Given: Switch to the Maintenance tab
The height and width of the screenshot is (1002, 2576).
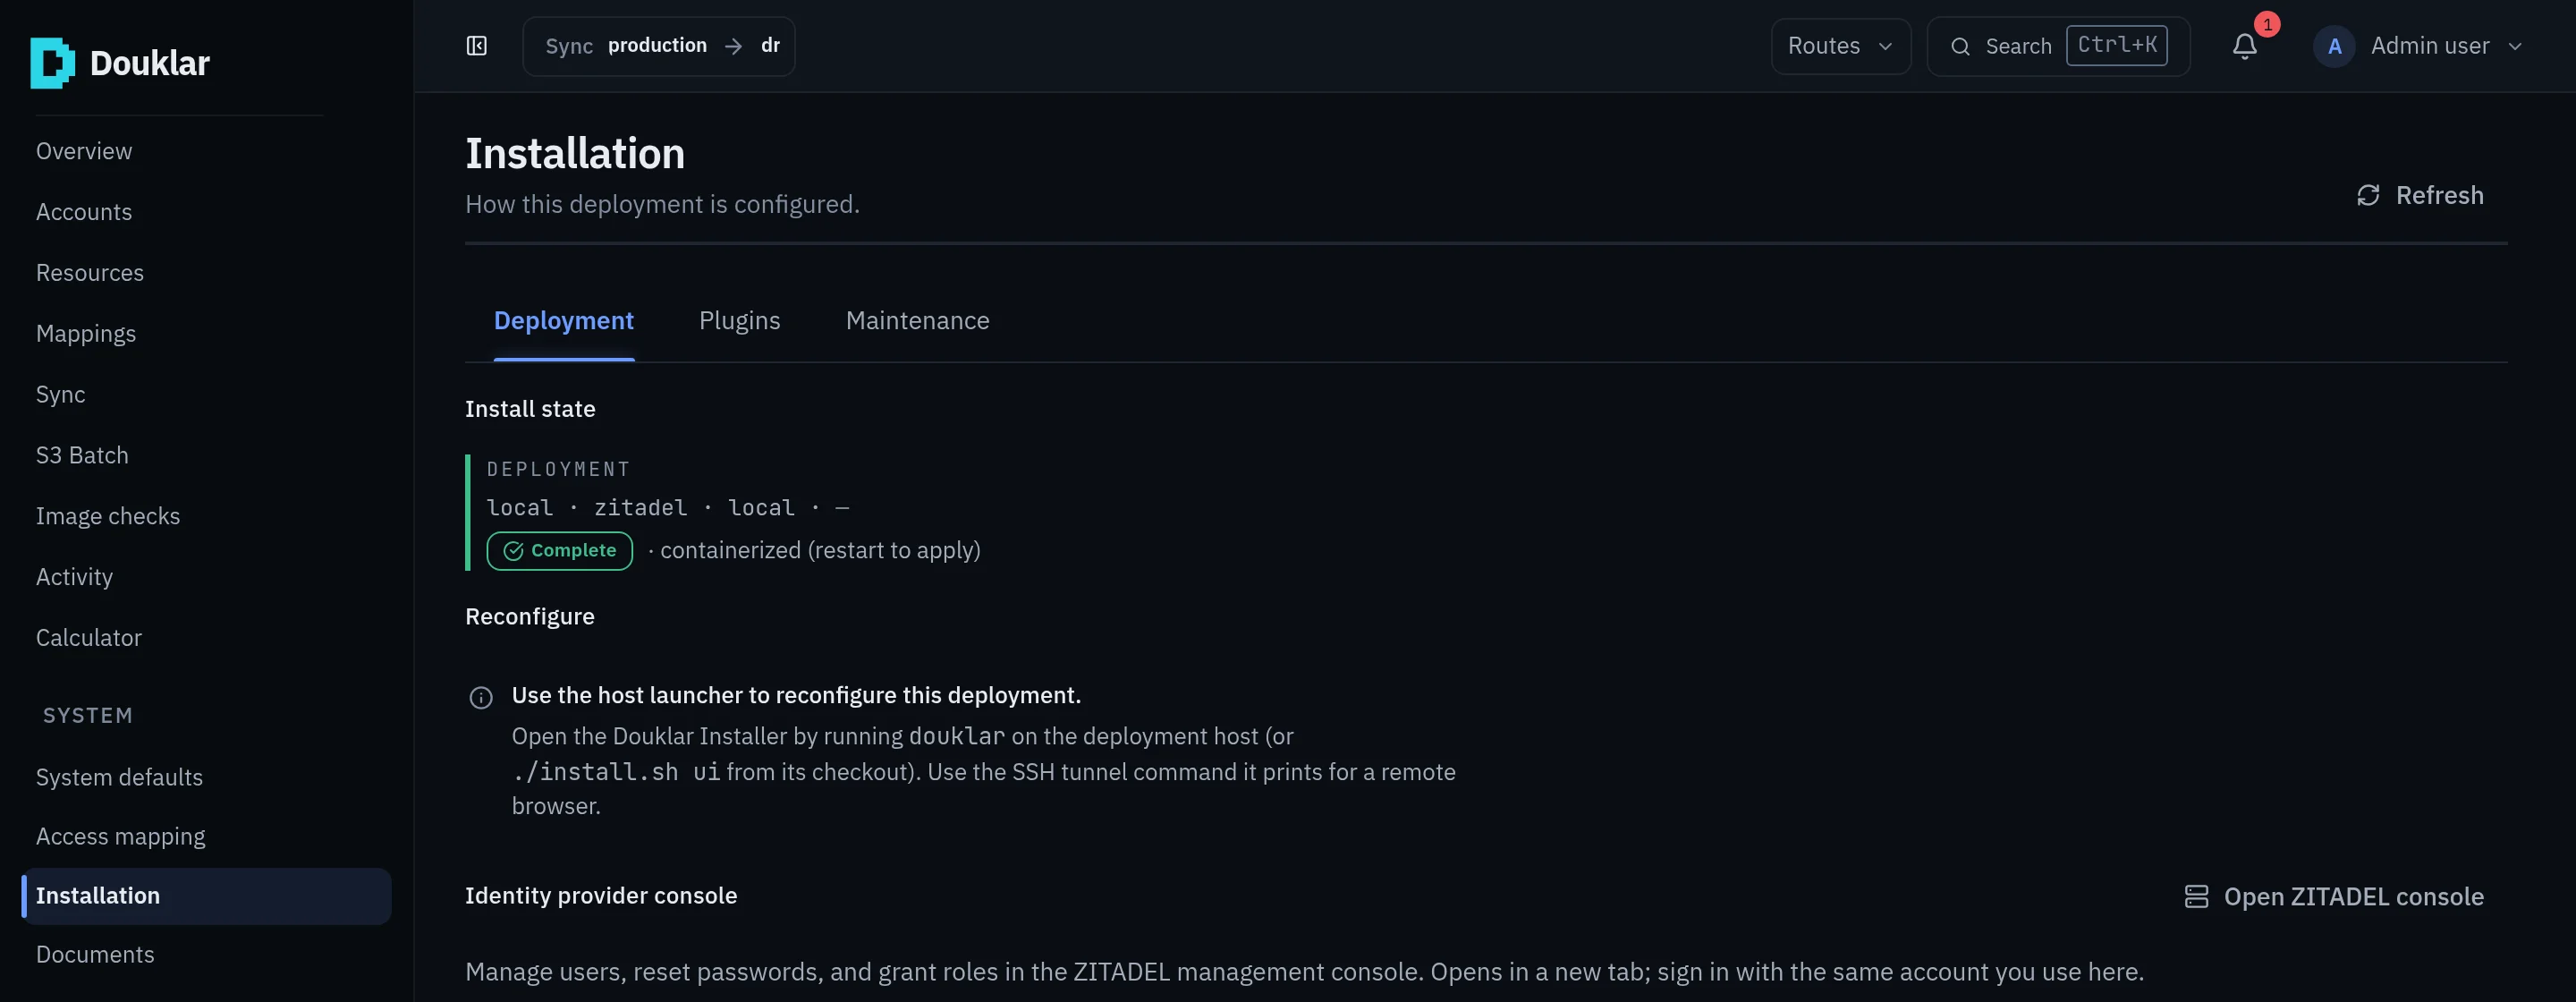Looking at the screenshot, I should coord(918,321).
